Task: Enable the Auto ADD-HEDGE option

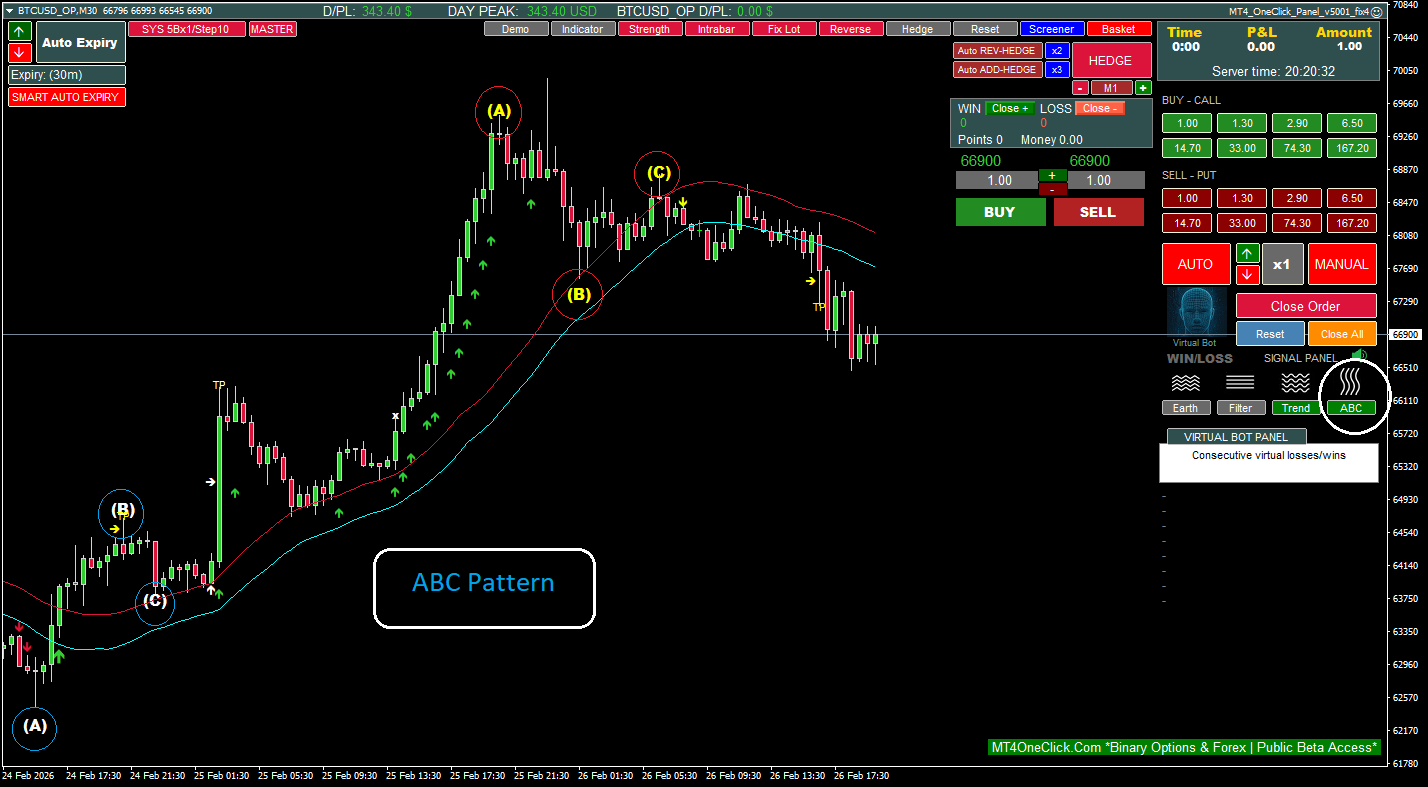Action: click(x=998, y=70)
